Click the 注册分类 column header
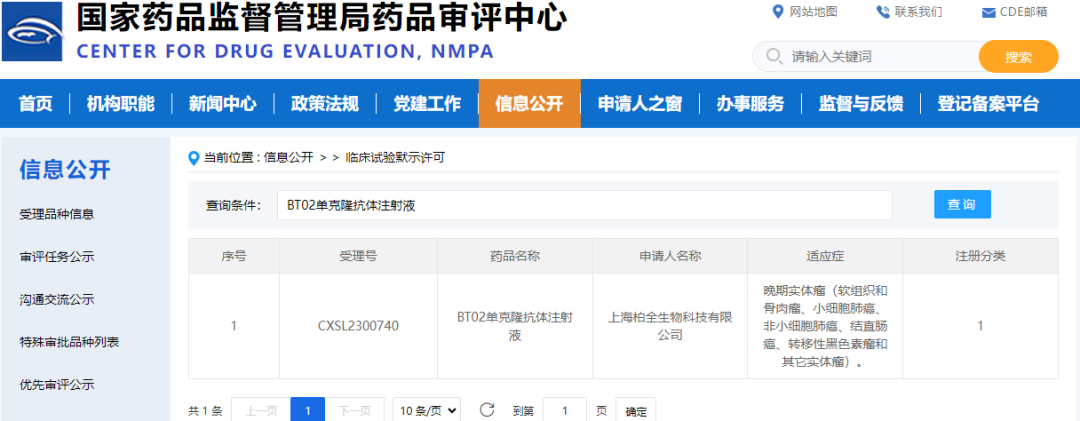The image size is (1080, 421). (980, 256)
